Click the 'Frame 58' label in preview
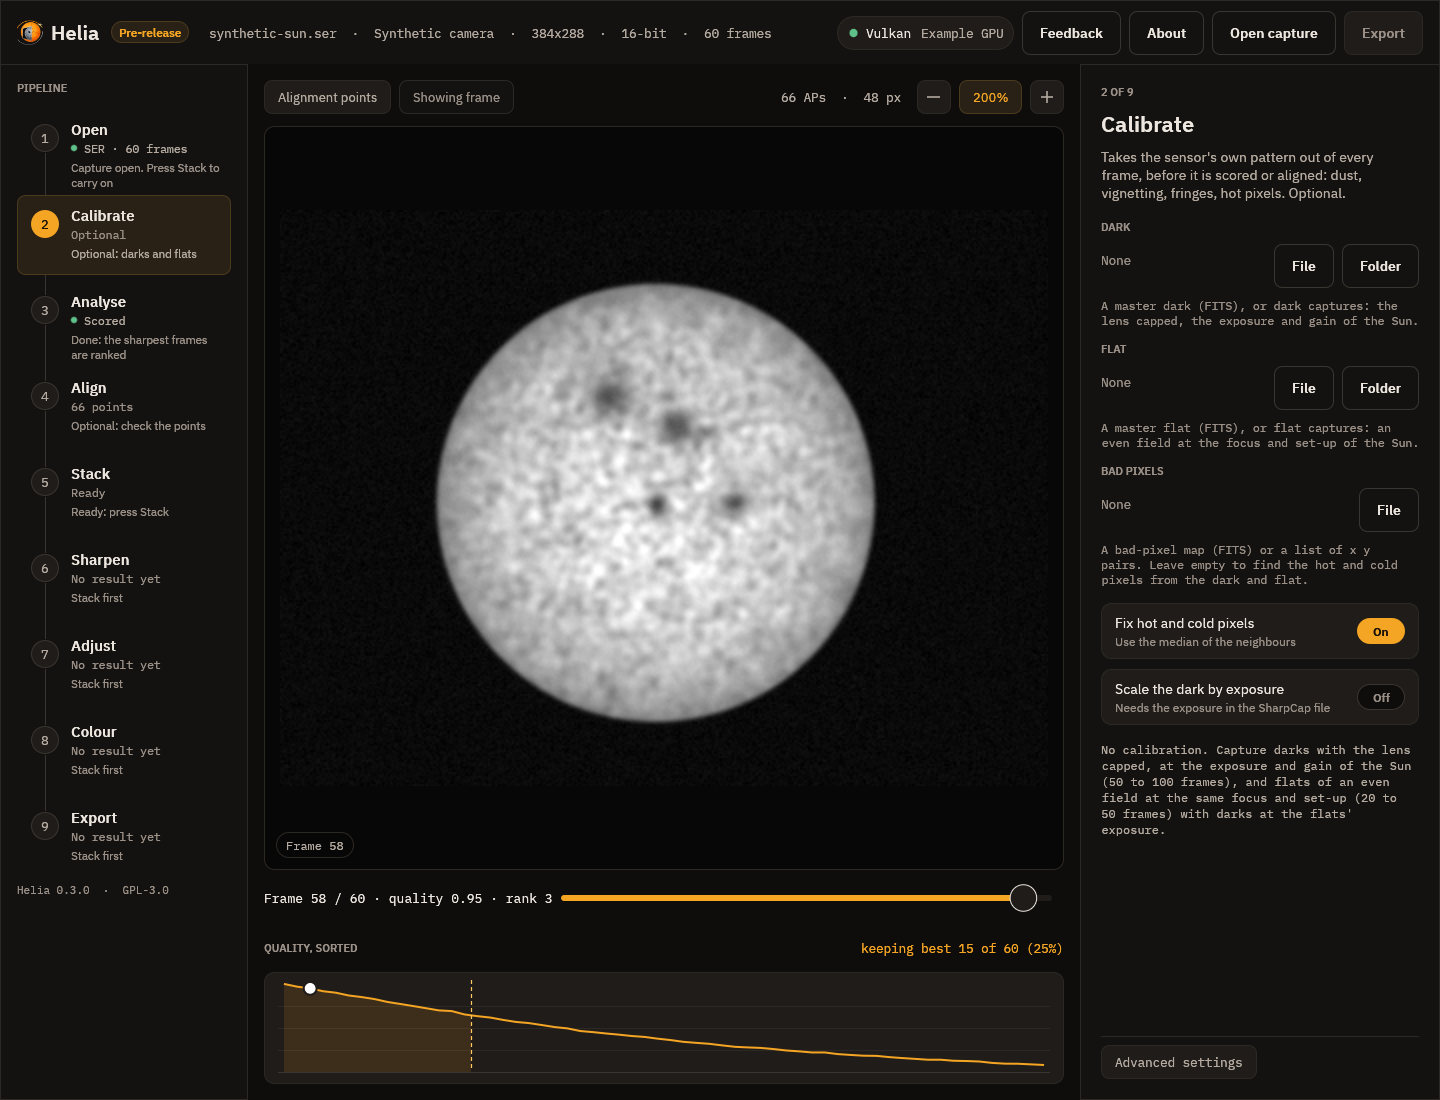 [x=315, y=846]
